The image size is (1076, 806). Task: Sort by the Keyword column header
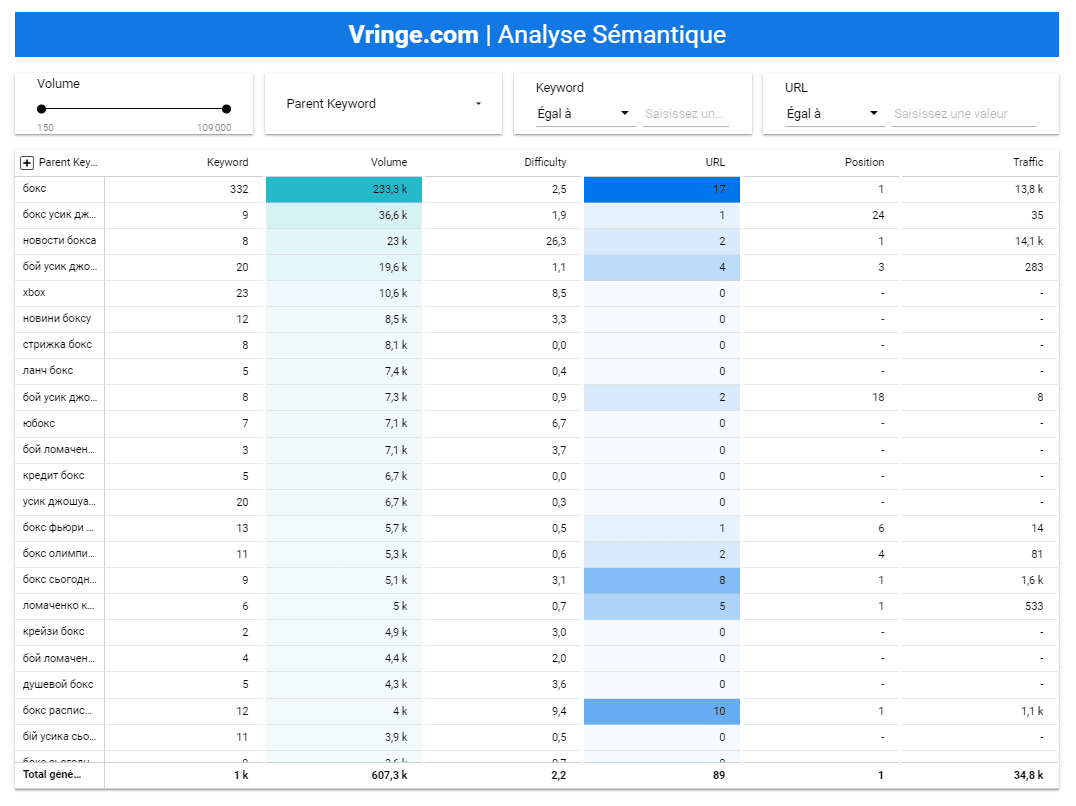click(x=227, y=163)
